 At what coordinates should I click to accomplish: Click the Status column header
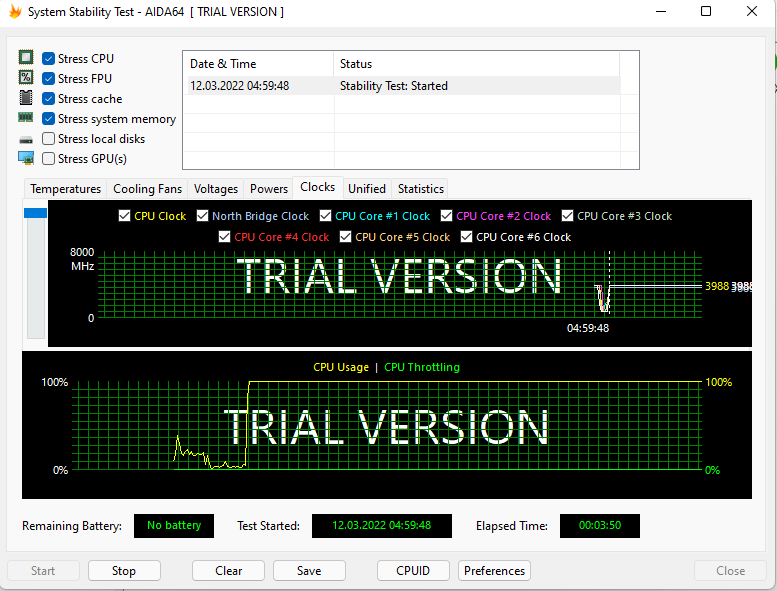click(477, 64)
